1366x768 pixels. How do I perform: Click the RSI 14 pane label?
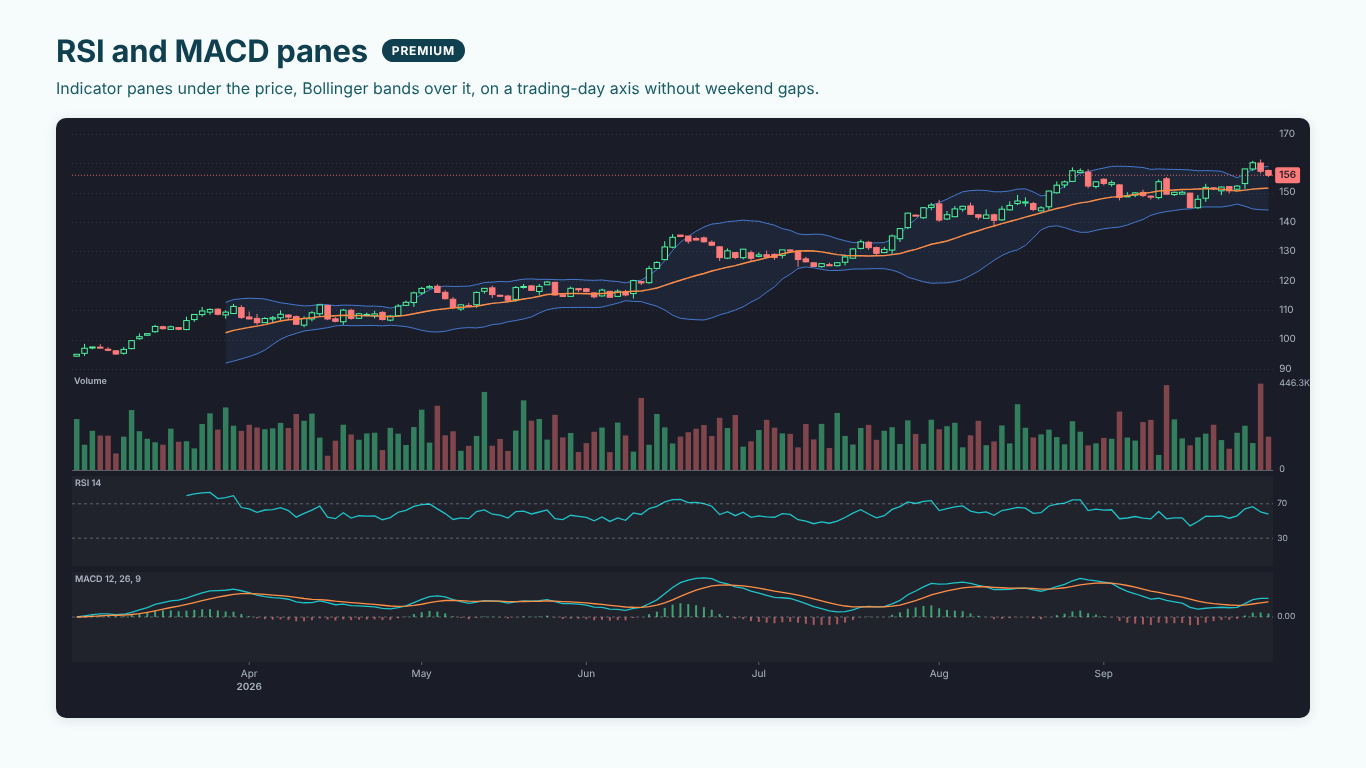[88, 483]
